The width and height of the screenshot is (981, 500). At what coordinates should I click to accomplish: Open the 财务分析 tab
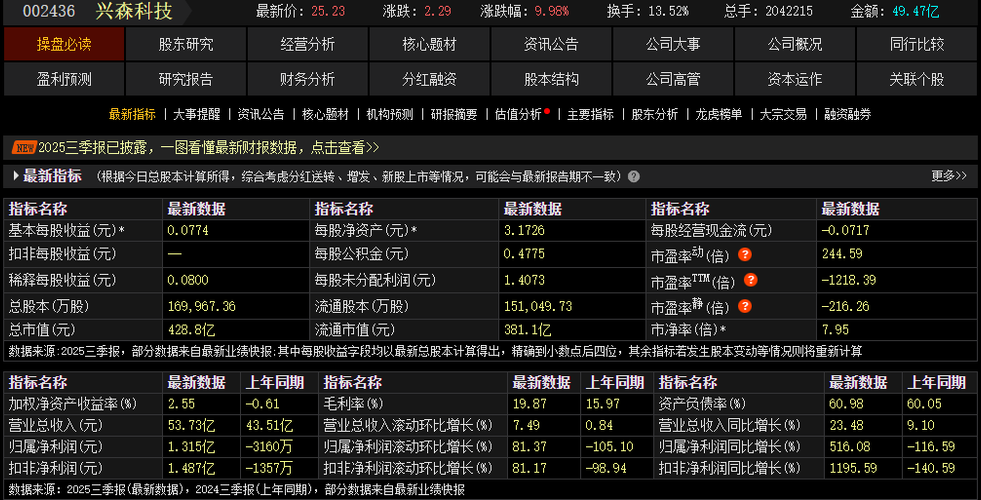307,79
